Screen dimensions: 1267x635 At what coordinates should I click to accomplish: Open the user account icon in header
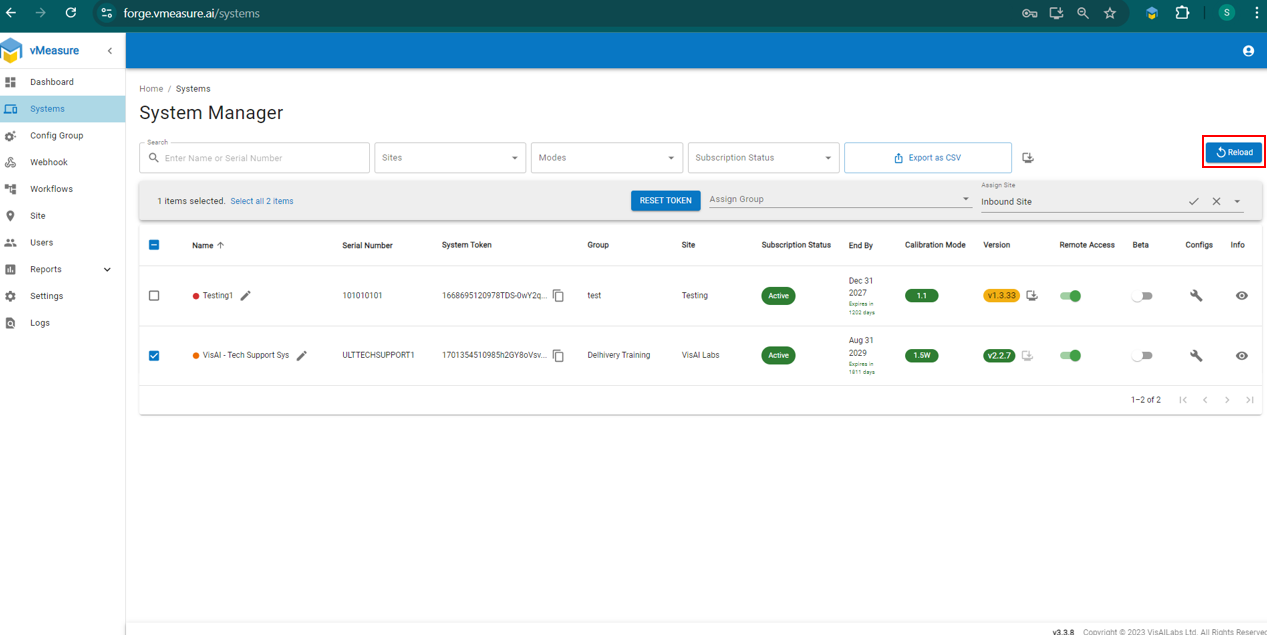click(x=1248, y=51)
